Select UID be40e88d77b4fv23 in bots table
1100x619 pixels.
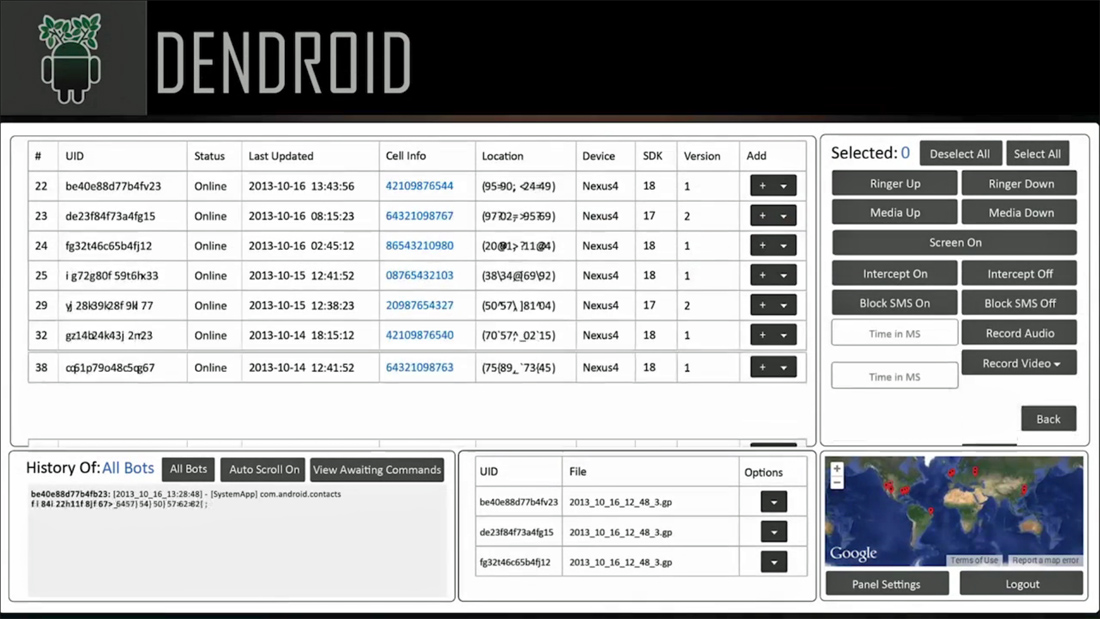113,186
